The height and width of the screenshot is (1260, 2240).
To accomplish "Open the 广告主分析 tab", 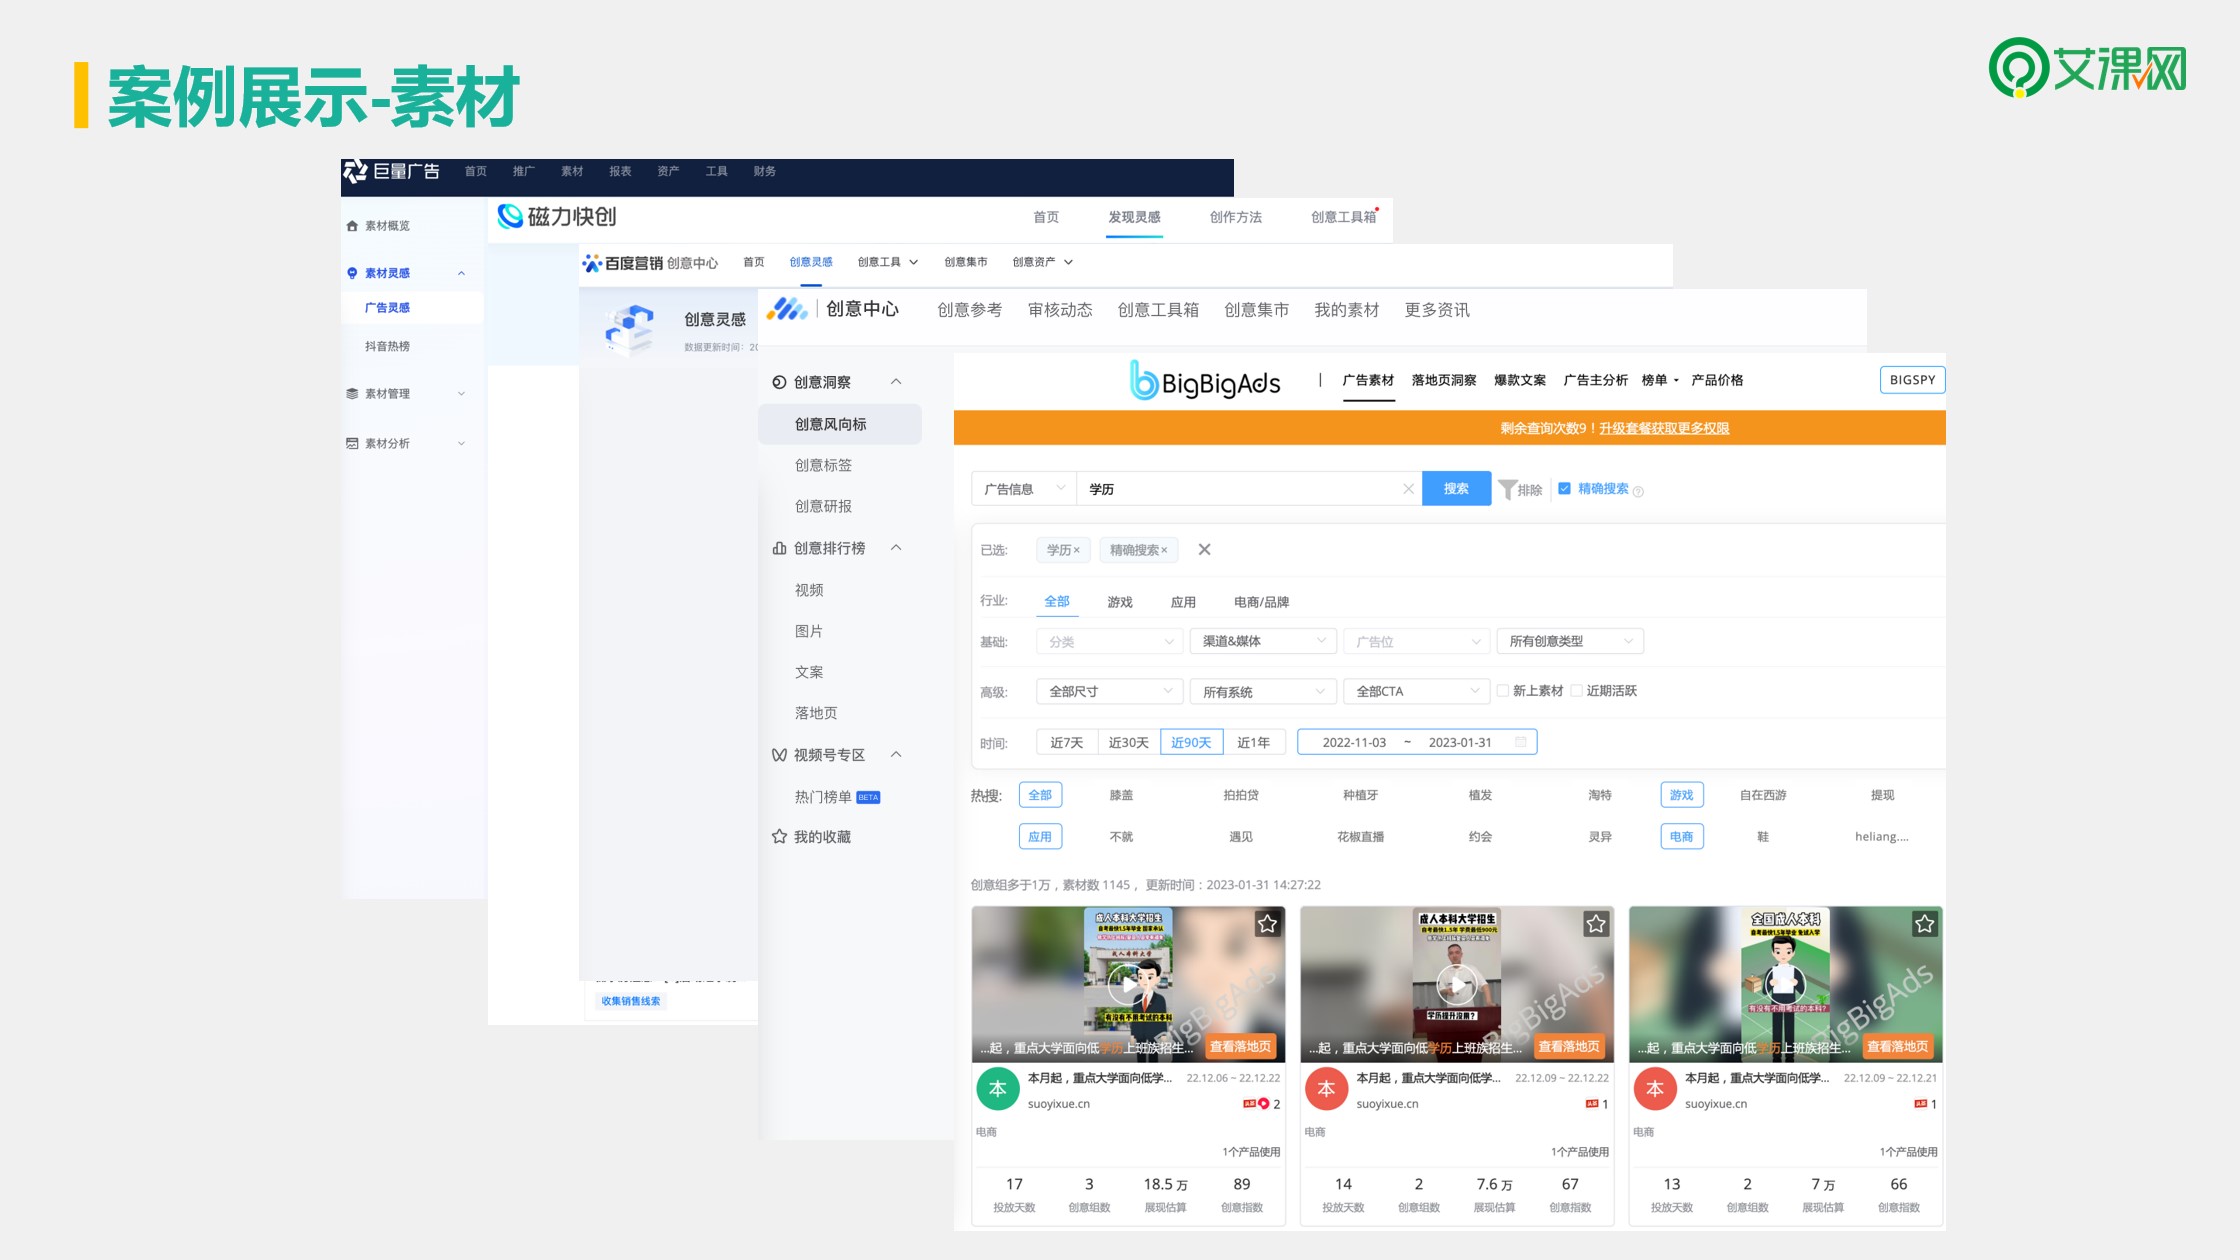I will coord(1595,380).
